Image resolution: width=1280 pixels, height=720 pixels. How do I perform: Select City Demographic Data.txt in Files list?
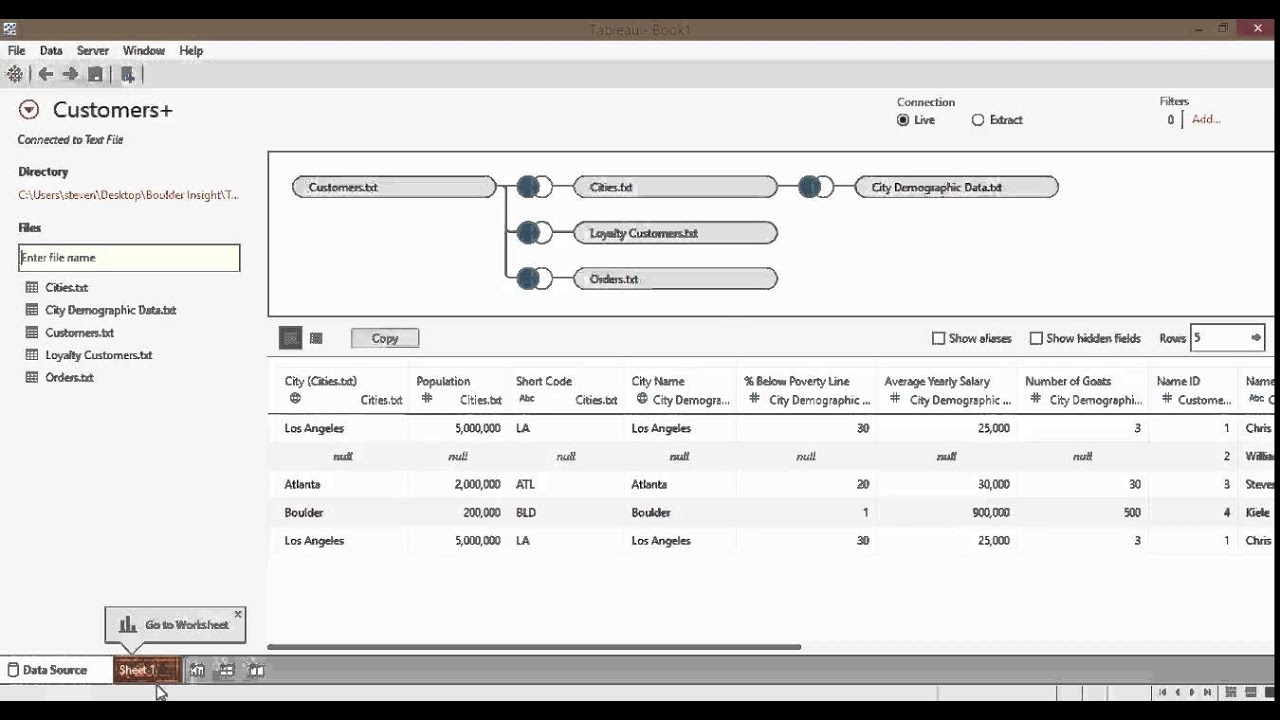coord(110,310)
